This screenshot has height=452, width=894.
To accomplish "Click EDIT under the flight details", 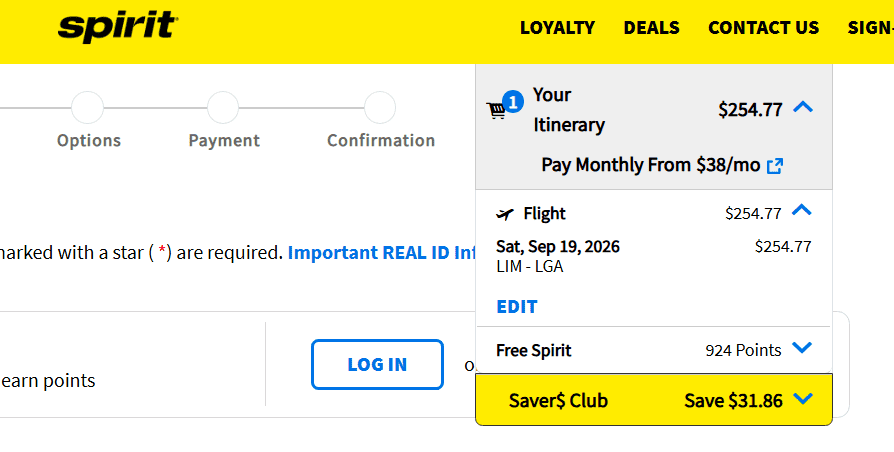I will 517,307.
